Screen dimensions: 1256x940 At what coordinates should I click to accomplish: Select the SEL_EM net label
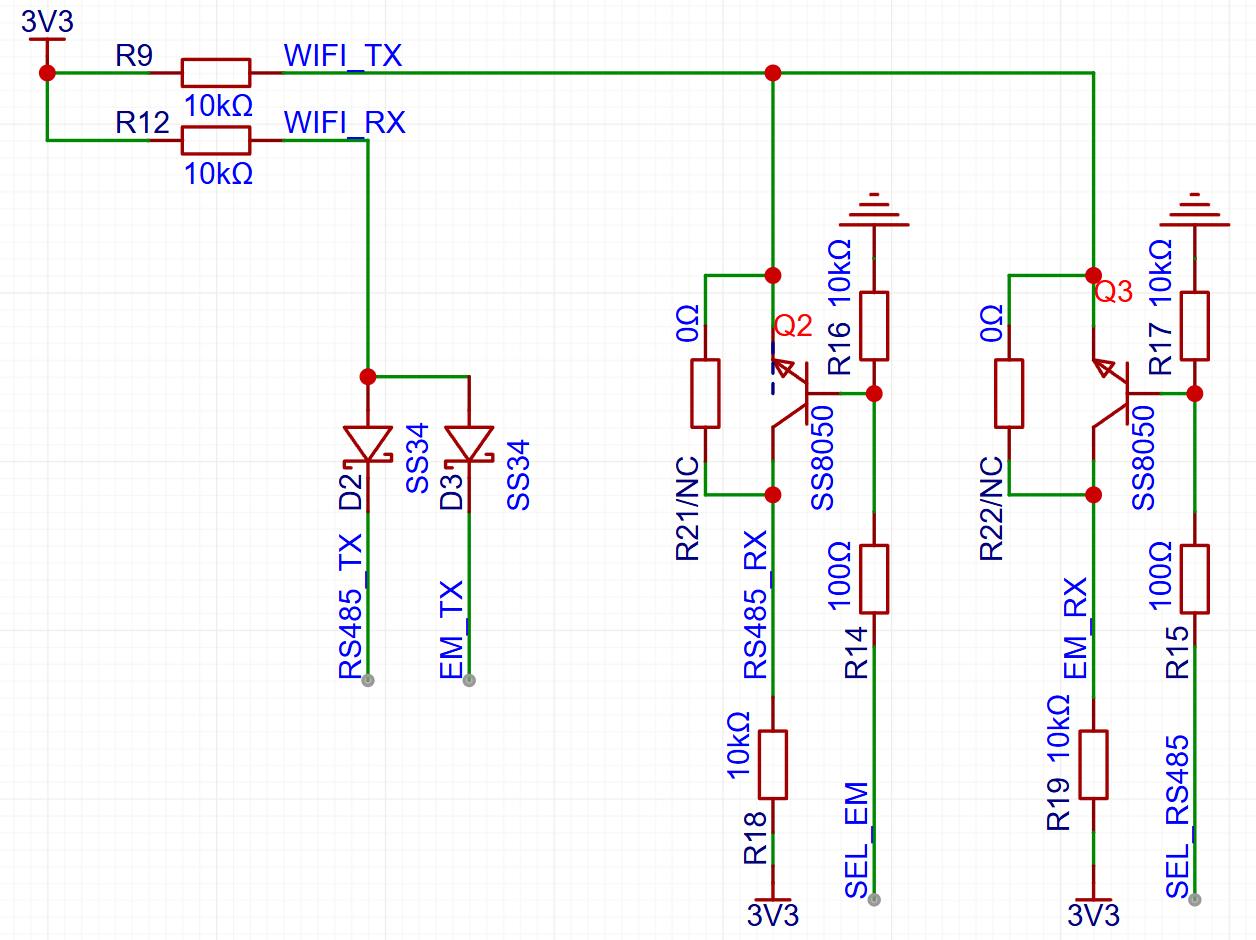pyautogui.click(x=857, y=840)
